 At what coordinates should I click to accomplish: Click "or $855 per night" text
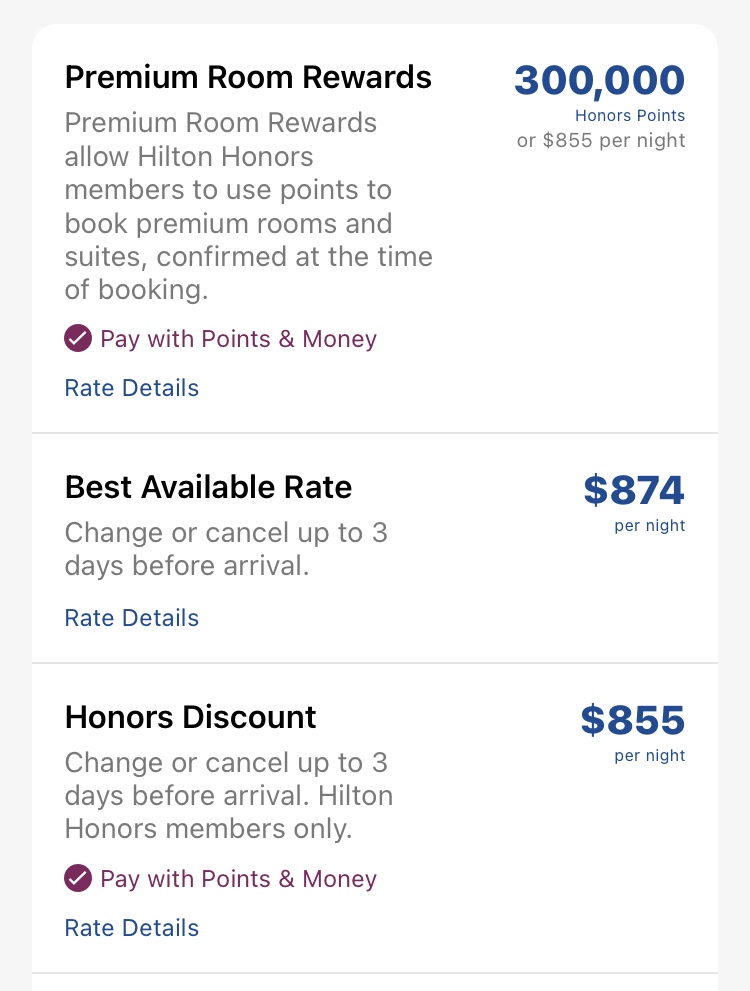click(601, 140)
